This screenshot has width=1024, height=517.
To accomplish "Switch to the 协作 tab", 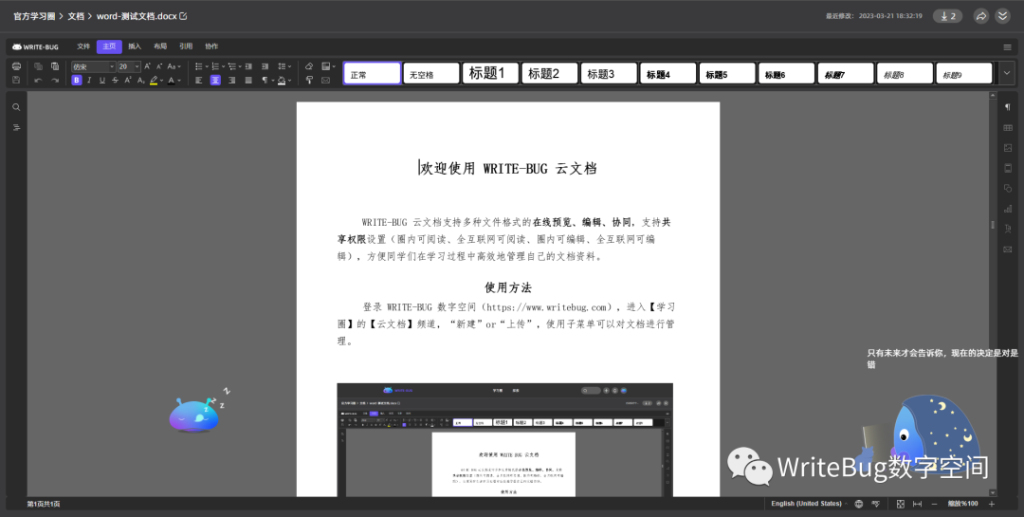I will tap(212, 46).
